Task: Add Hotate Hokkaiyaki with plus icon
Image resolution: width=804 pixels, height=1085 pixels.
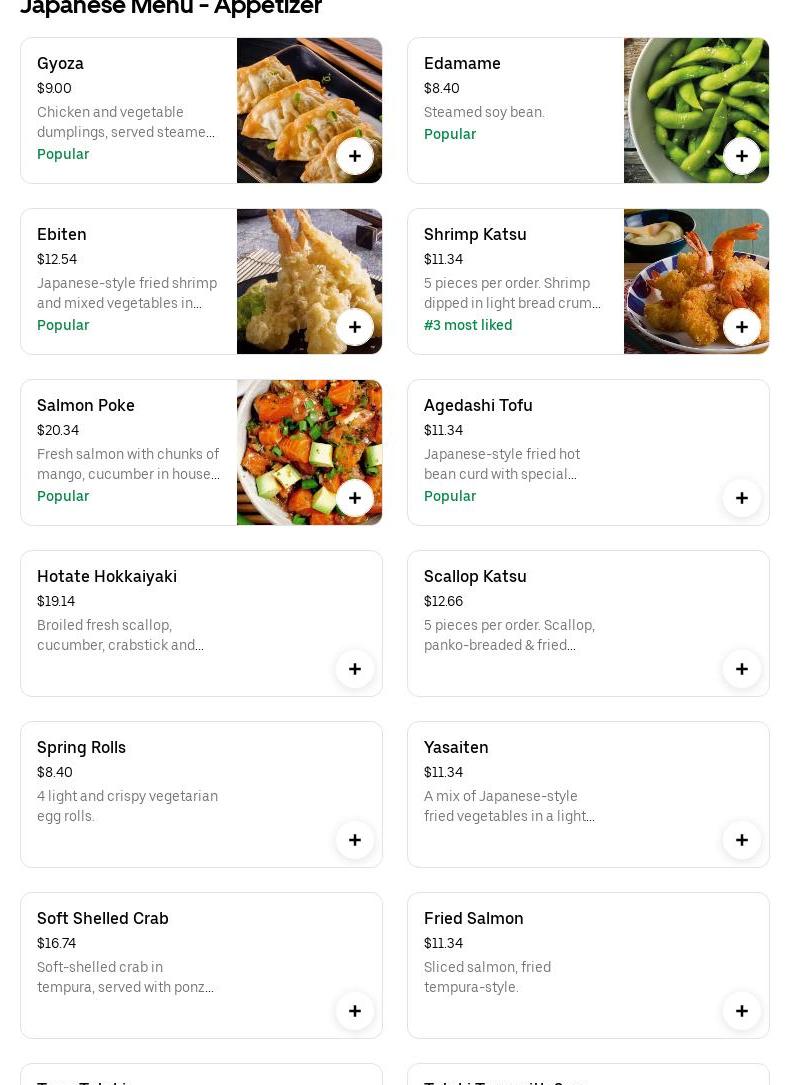Action: [x=355, y=669]
